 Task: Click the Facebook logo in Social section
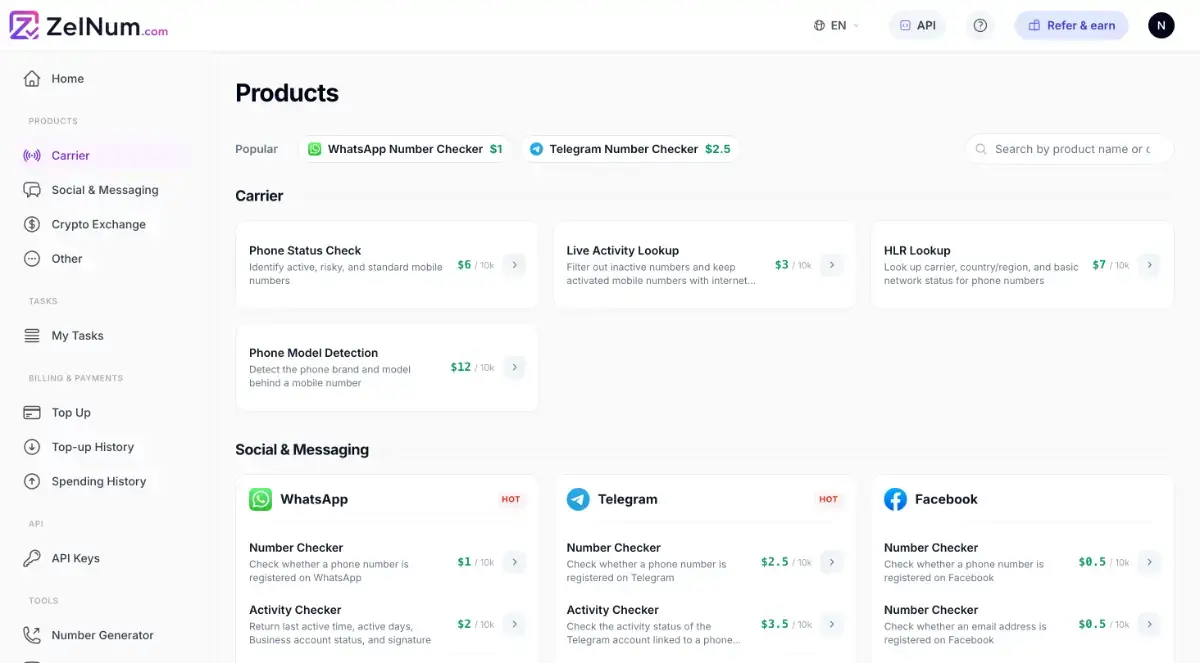click(895, 499)
